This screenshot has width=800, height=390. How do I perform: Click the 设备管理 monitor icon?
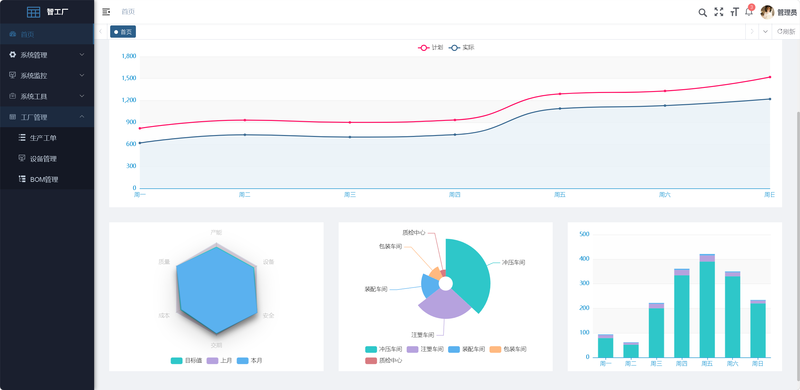[x=21, y=158]
